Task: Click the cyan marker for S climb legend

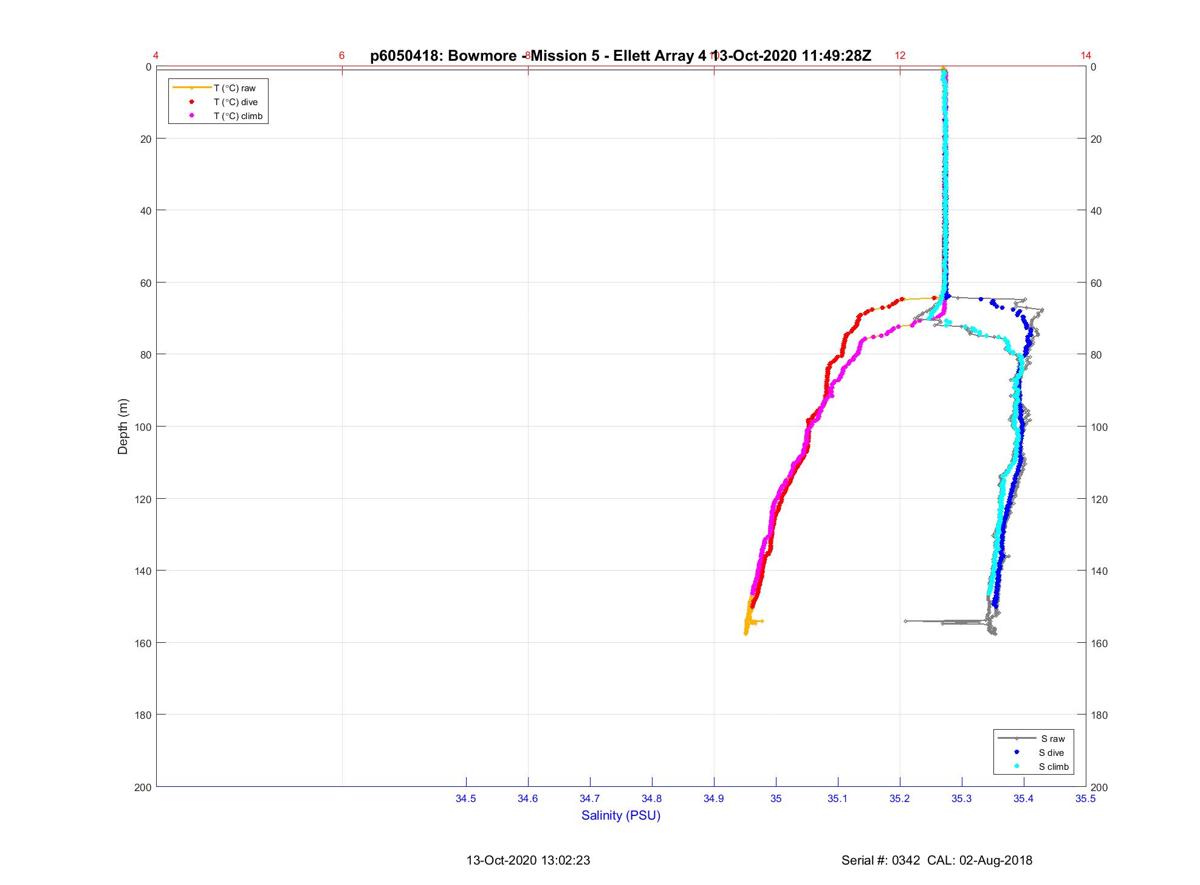Action: click(1016, 766)
